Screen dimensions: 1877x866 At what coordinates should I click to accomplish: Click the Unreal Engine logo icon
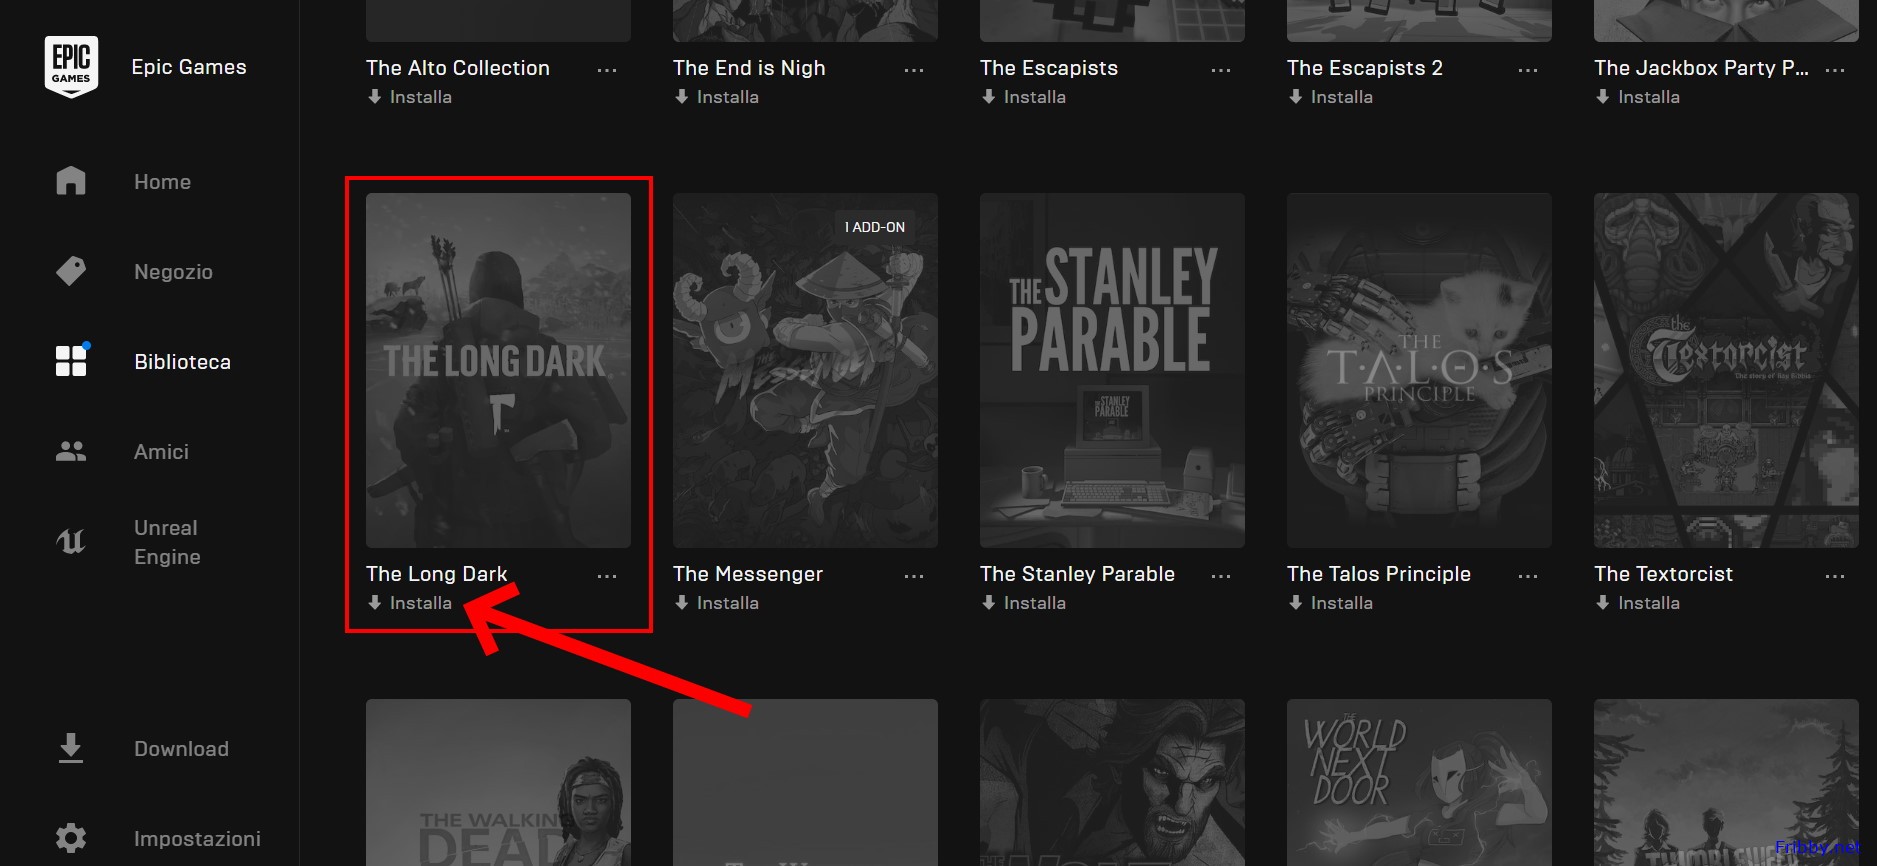tap(71, 541)
